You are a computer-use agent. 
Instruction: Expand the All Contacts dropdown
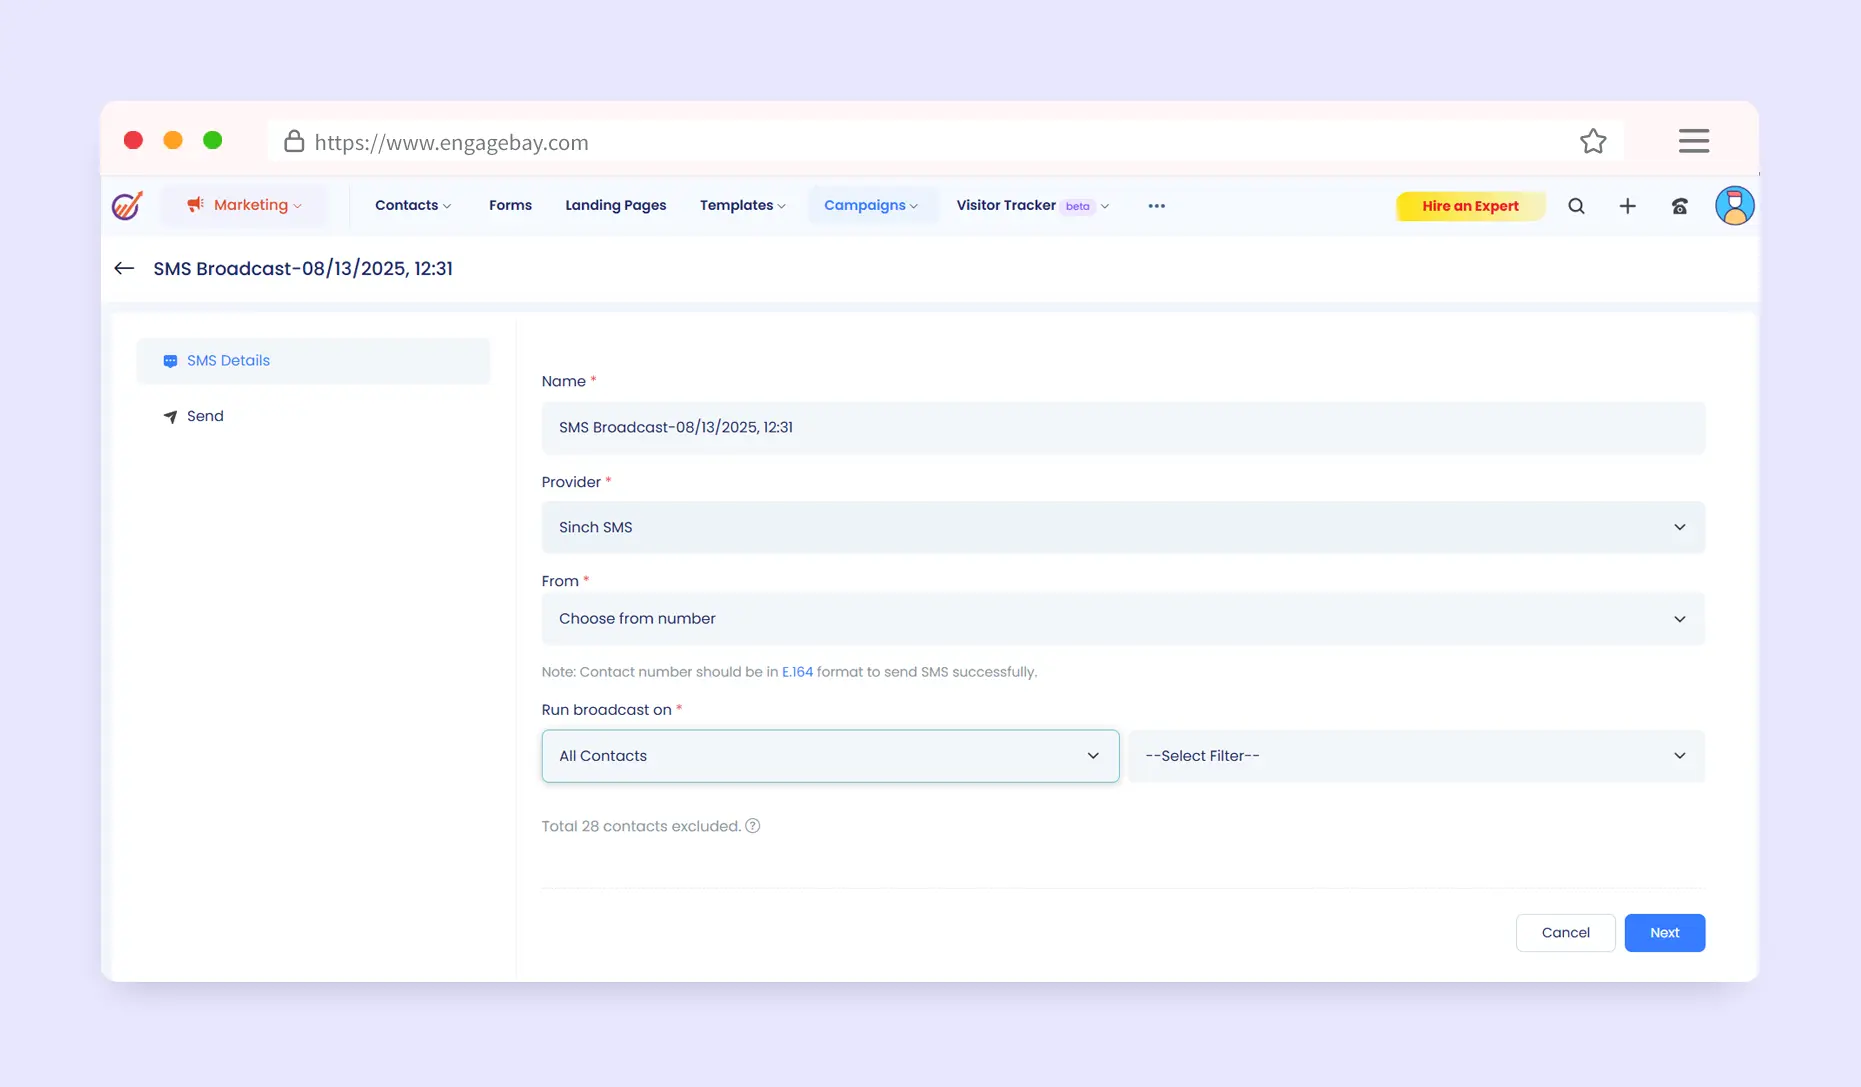pos(829,756)
